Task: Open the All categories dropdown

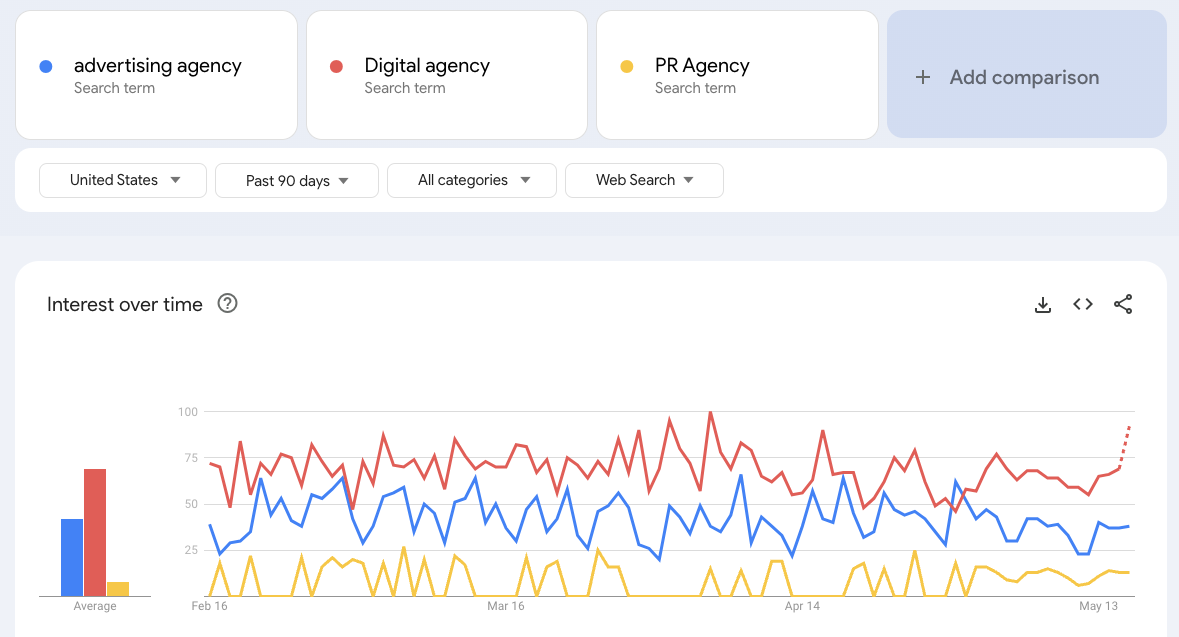Action: [472, 180]
